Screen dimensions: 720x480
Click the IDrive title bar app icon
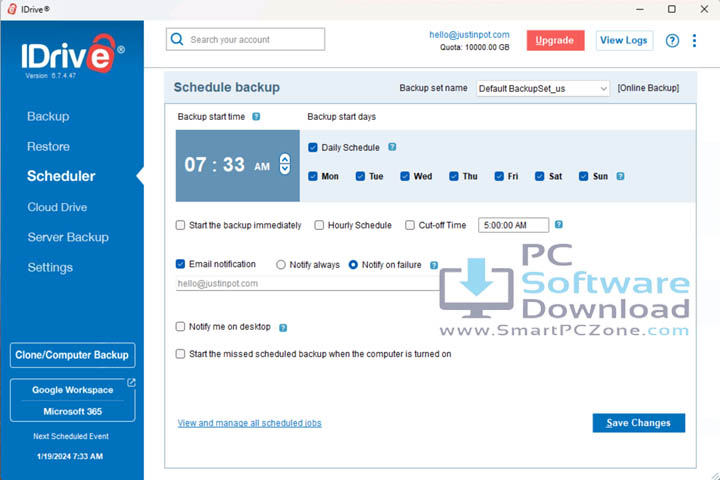coord(12,9)
